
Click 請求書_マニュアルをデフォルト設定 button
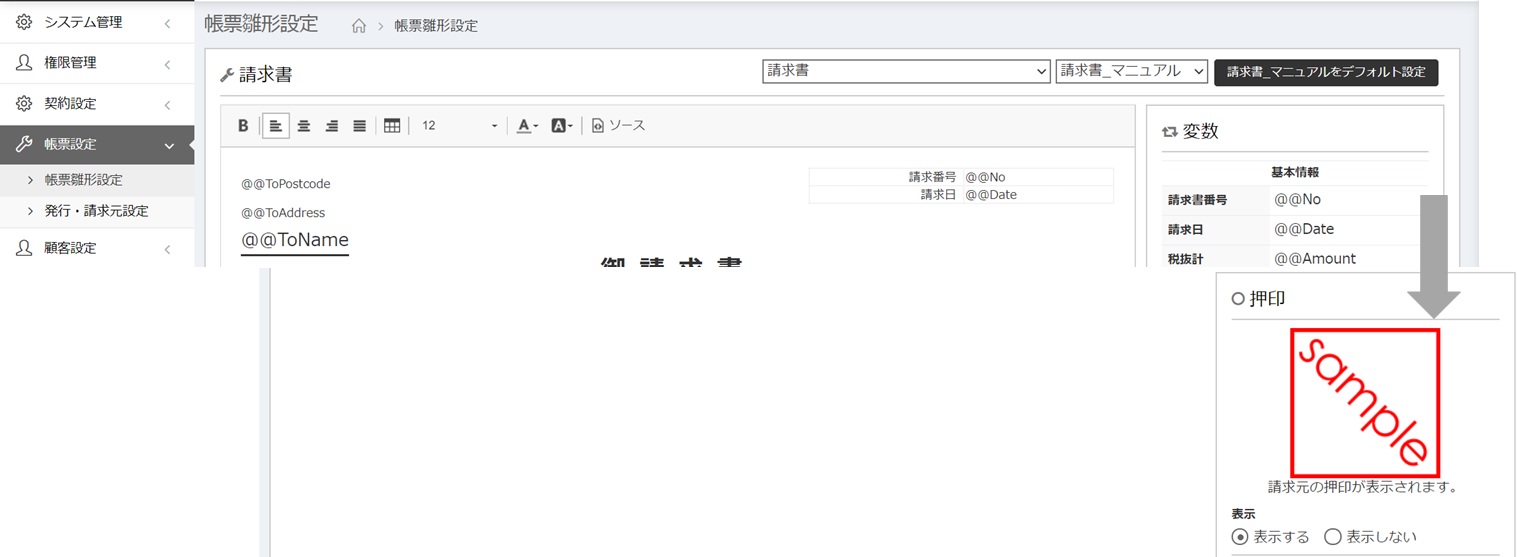click(x=1326, y=72)
